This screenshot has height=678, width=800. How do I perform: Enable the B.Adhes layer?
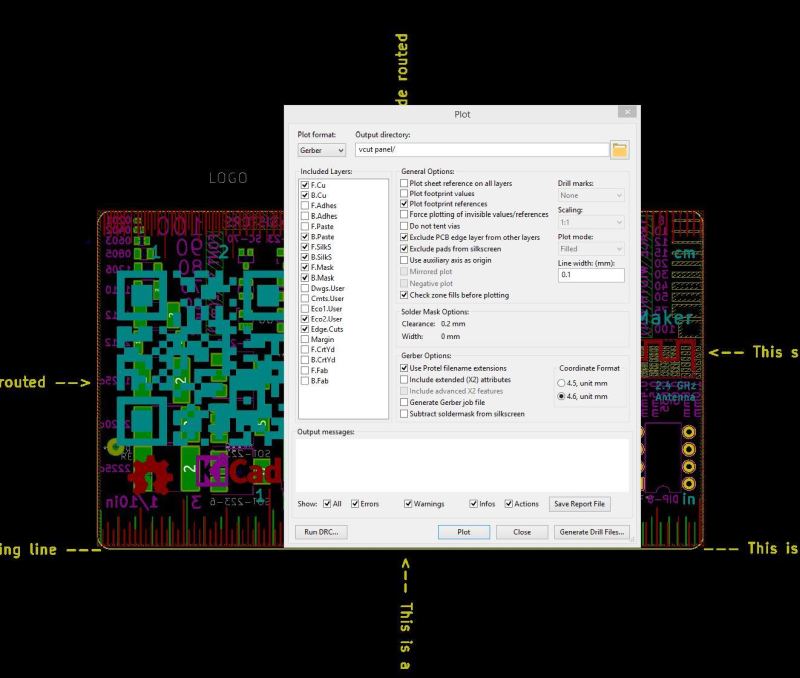pyautogui.click(x=305, y=216)
